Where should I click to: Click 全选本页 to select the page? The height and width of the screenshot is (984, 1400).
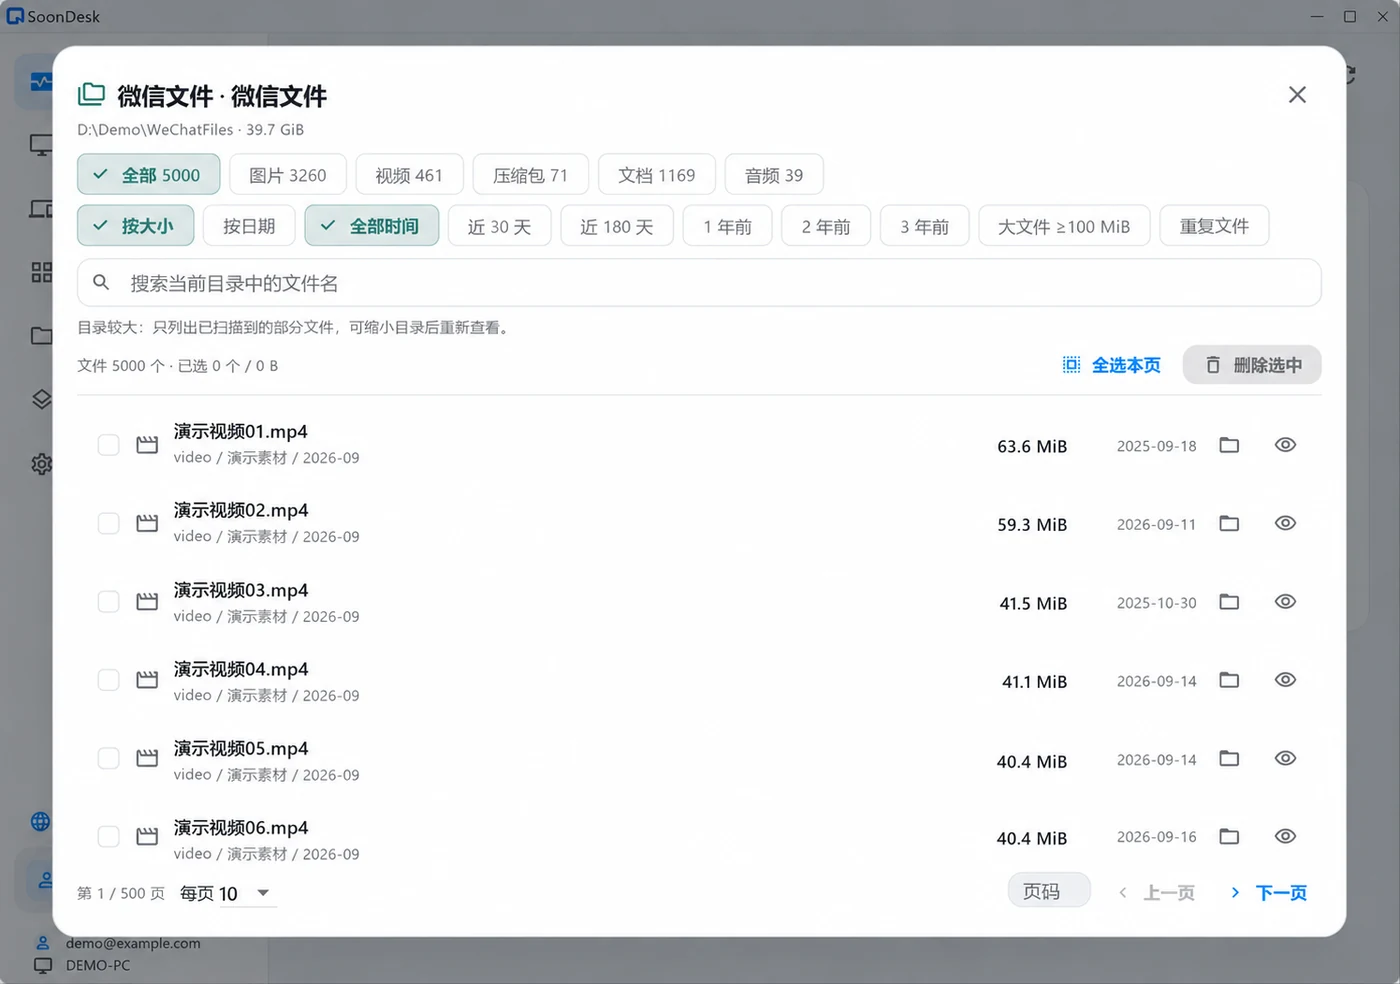coord(1111,365)
